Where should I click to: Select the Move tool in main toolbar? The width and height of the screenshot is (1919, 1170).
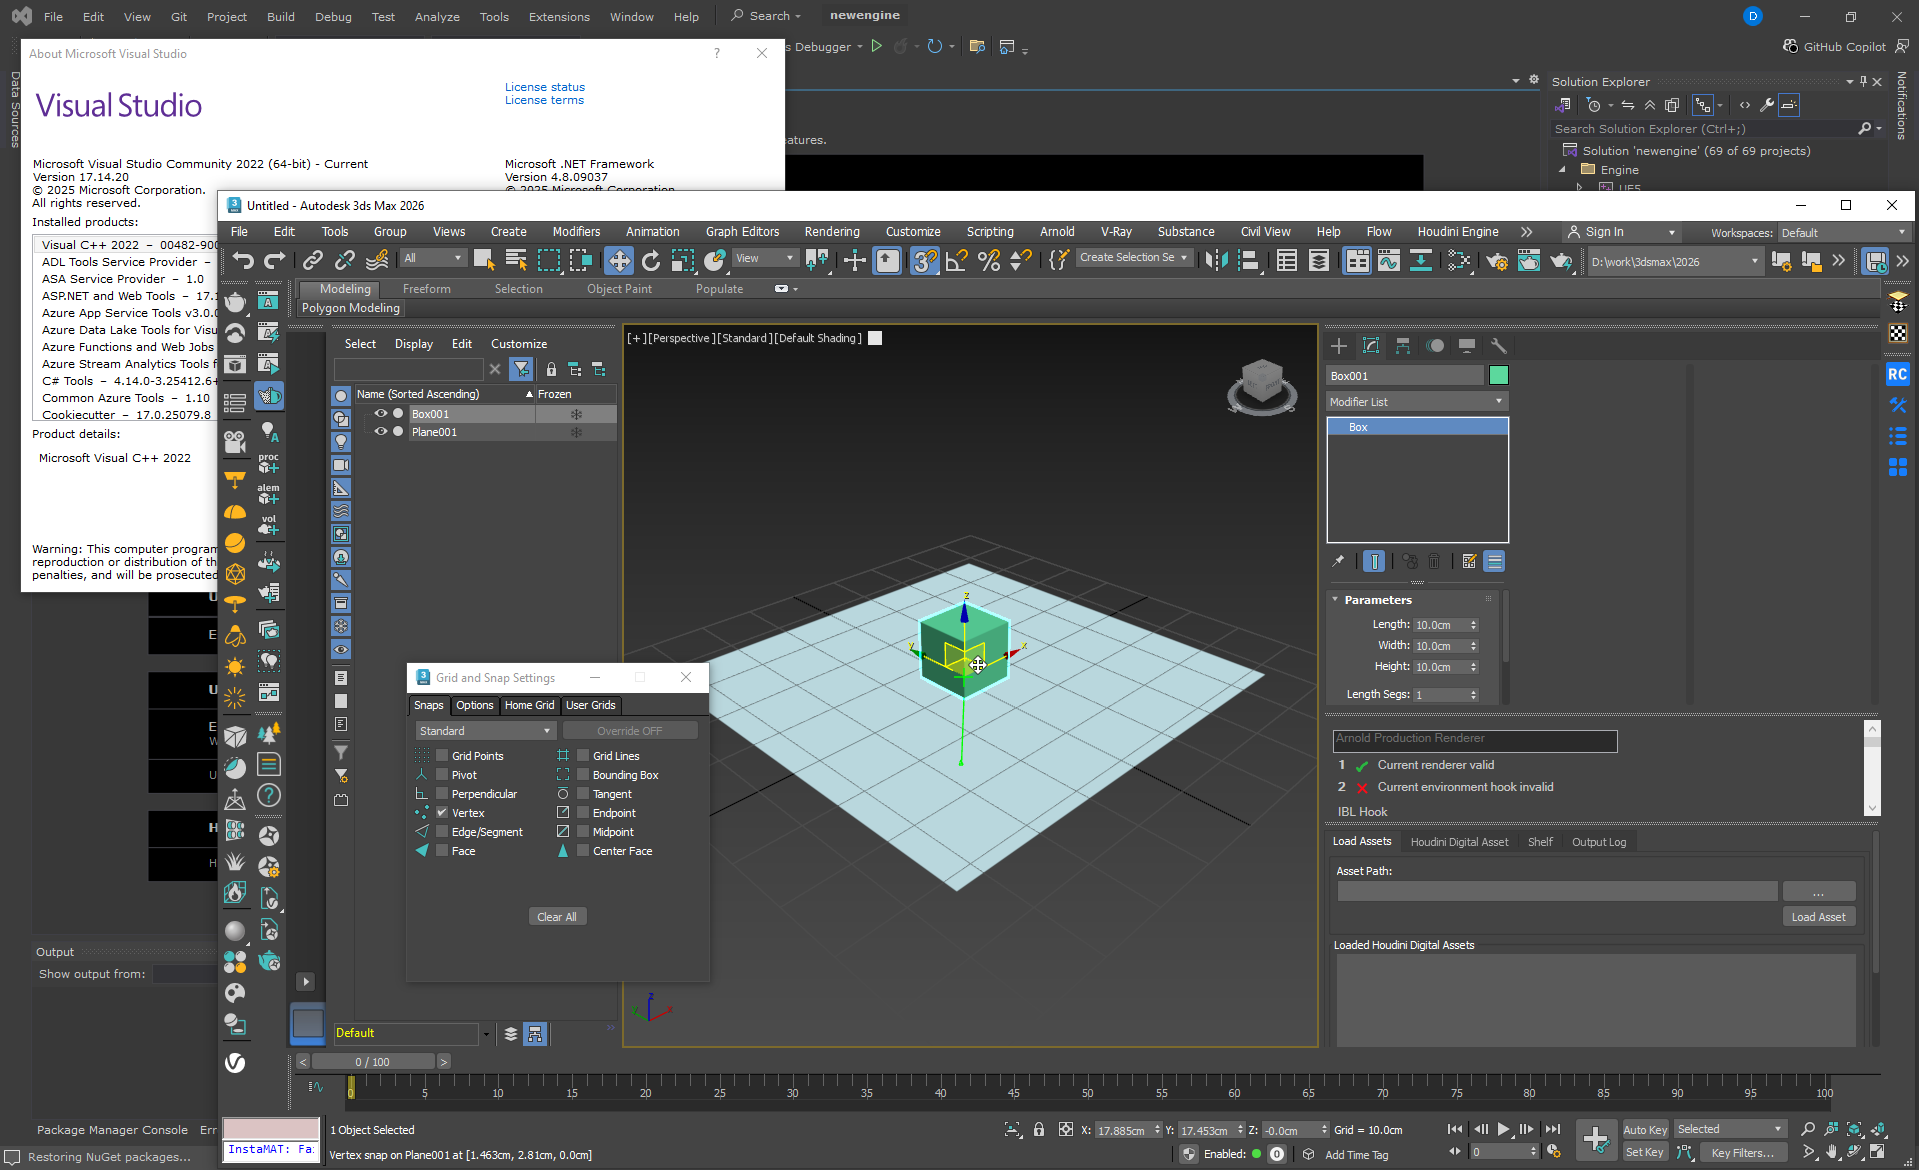619,261
